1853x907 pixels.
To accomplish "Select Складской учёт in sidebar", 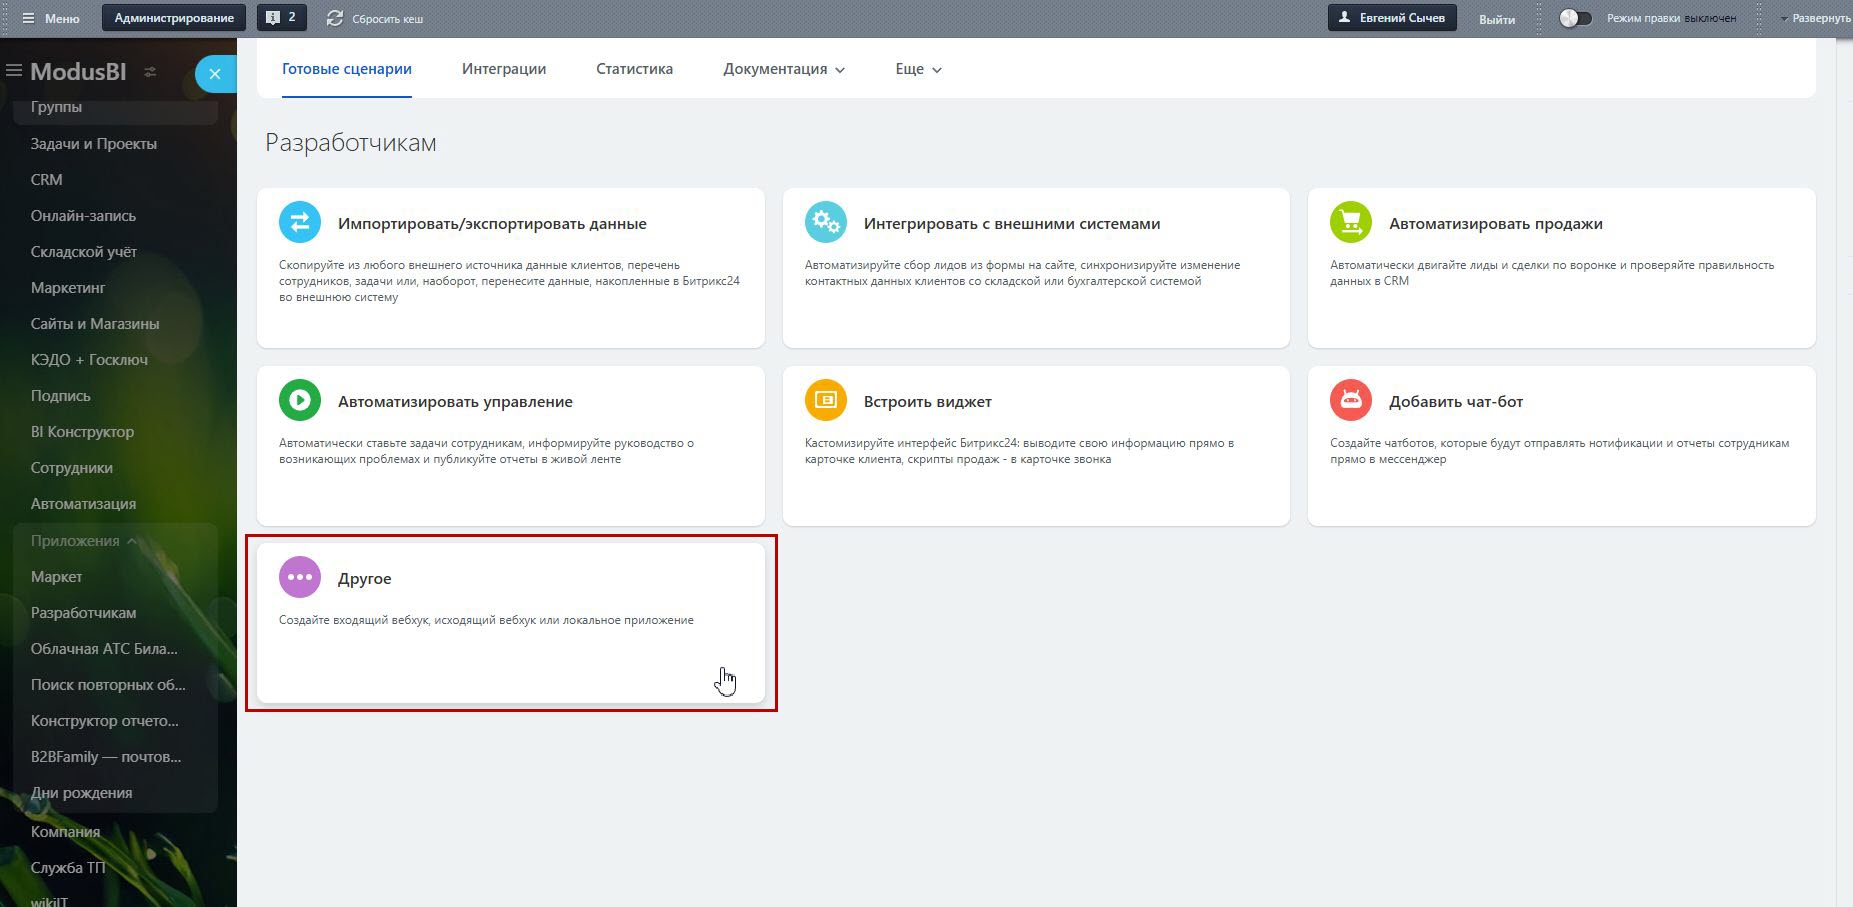I will point(84,252).
